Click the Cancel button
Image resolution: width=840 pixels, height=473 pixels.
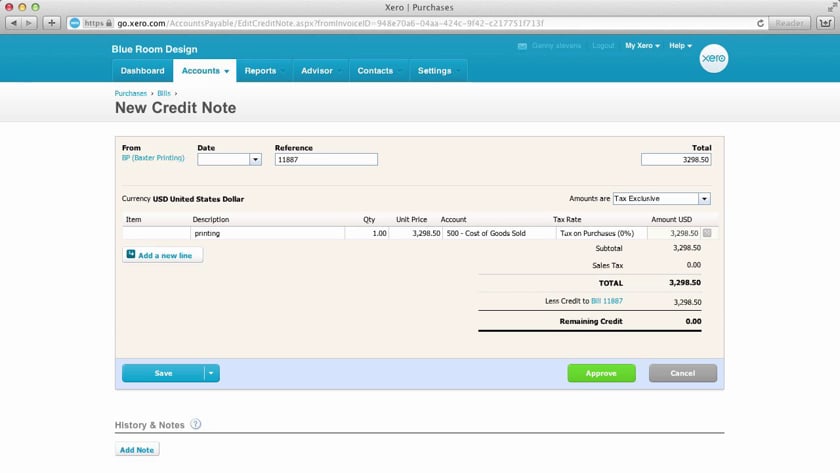(682, 373)
